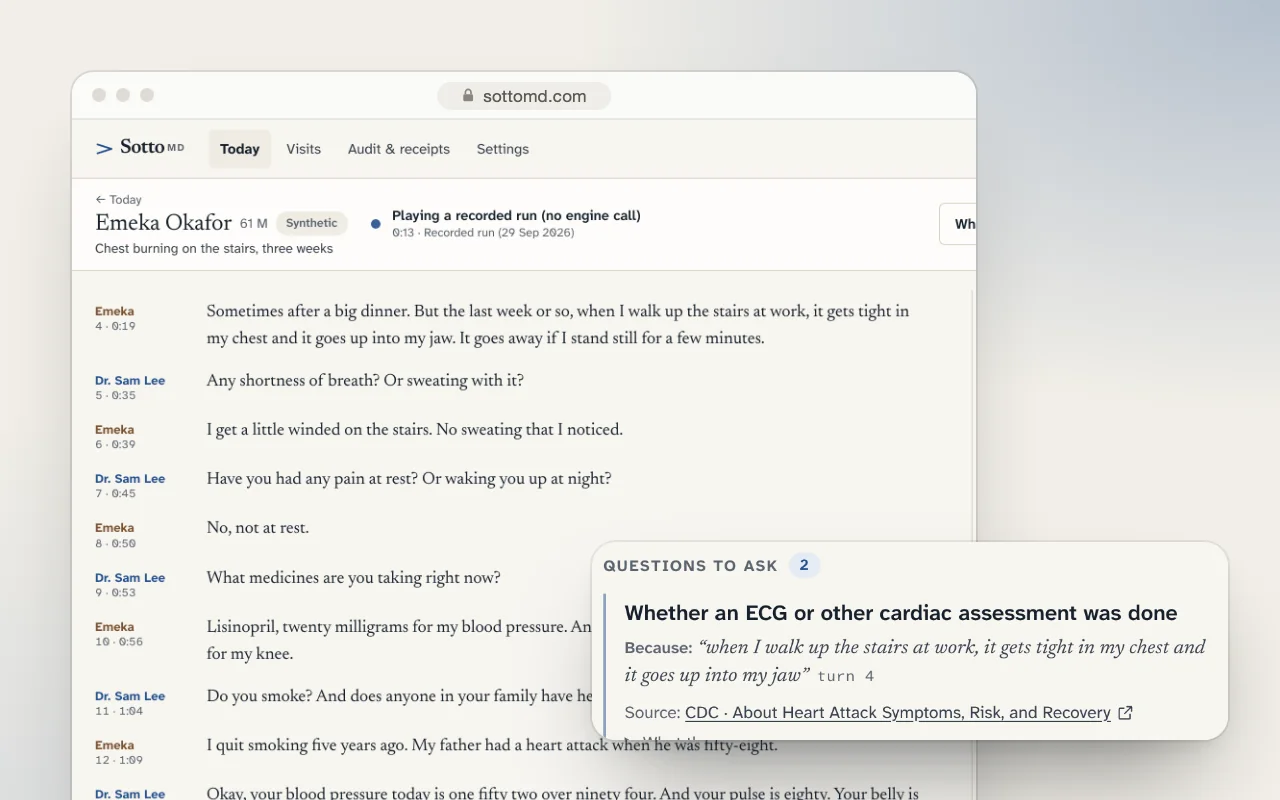The width and height of the screenshot is (1280, 800).
Task: Select the shortness of breath question line
Action: pyautogui.click(x=365, y=381)
